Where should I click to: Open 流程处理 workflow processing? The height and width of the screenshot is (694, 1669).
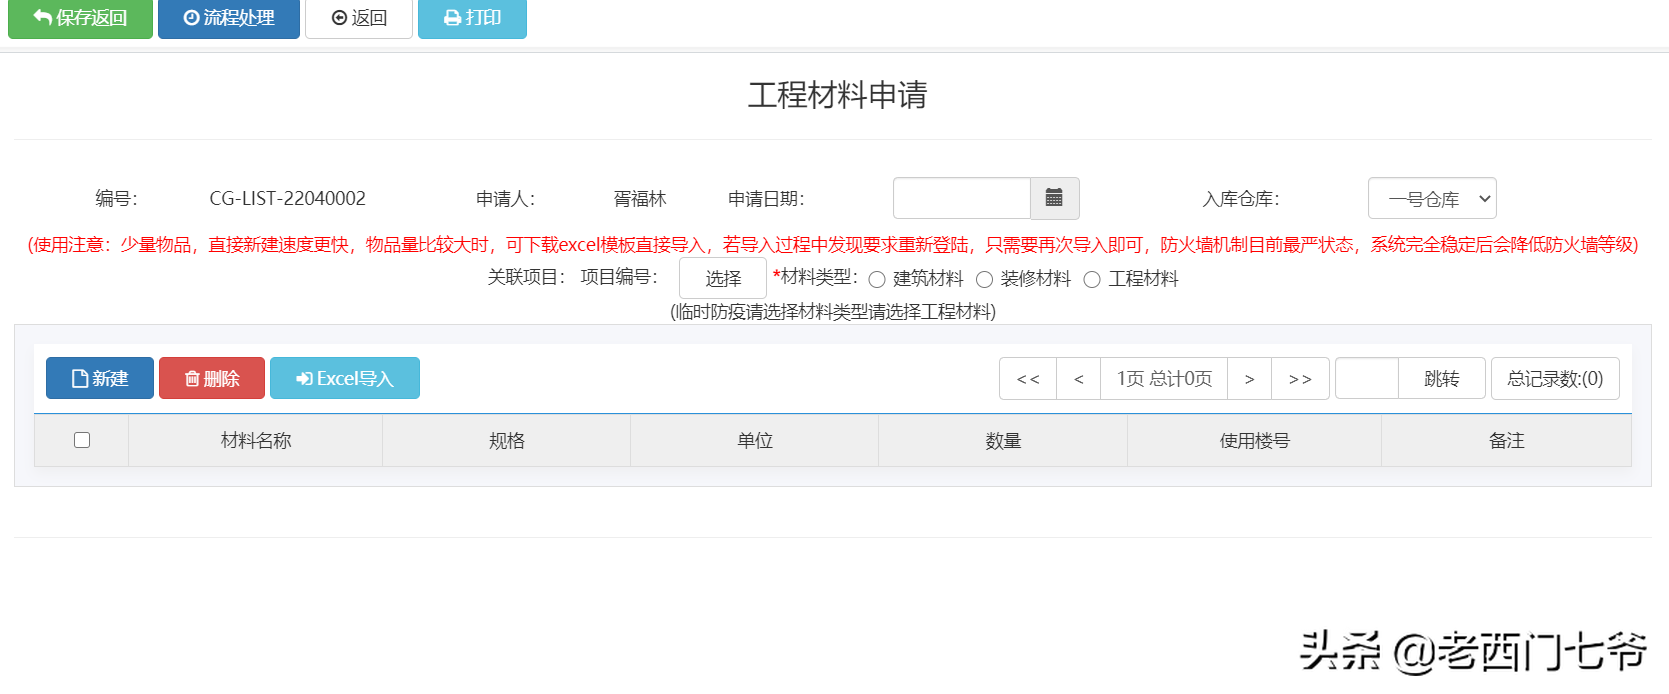point(229,18)
